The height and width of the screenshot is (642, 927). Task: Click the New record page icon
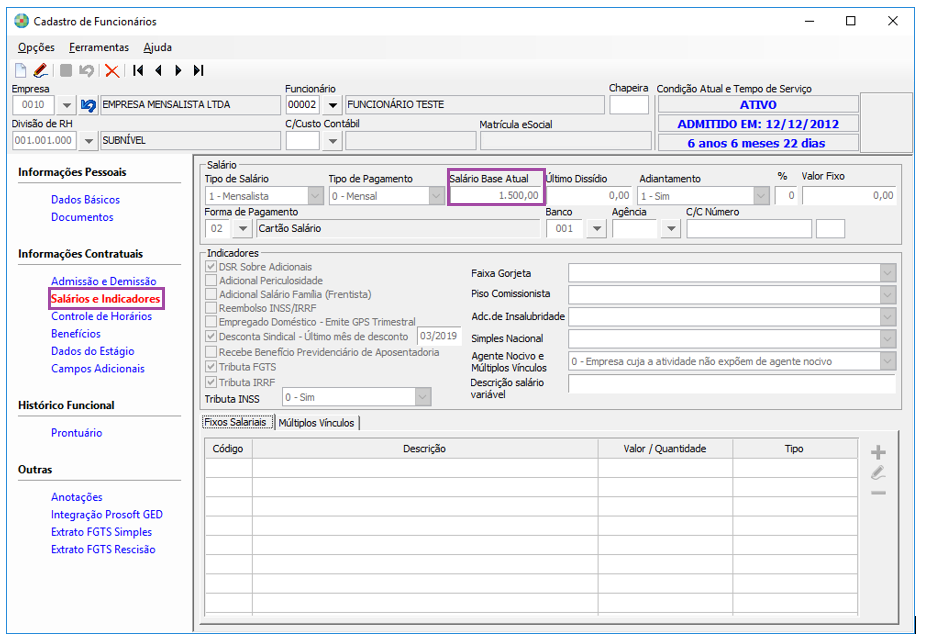pyautogui.click(x=21, y=70)
